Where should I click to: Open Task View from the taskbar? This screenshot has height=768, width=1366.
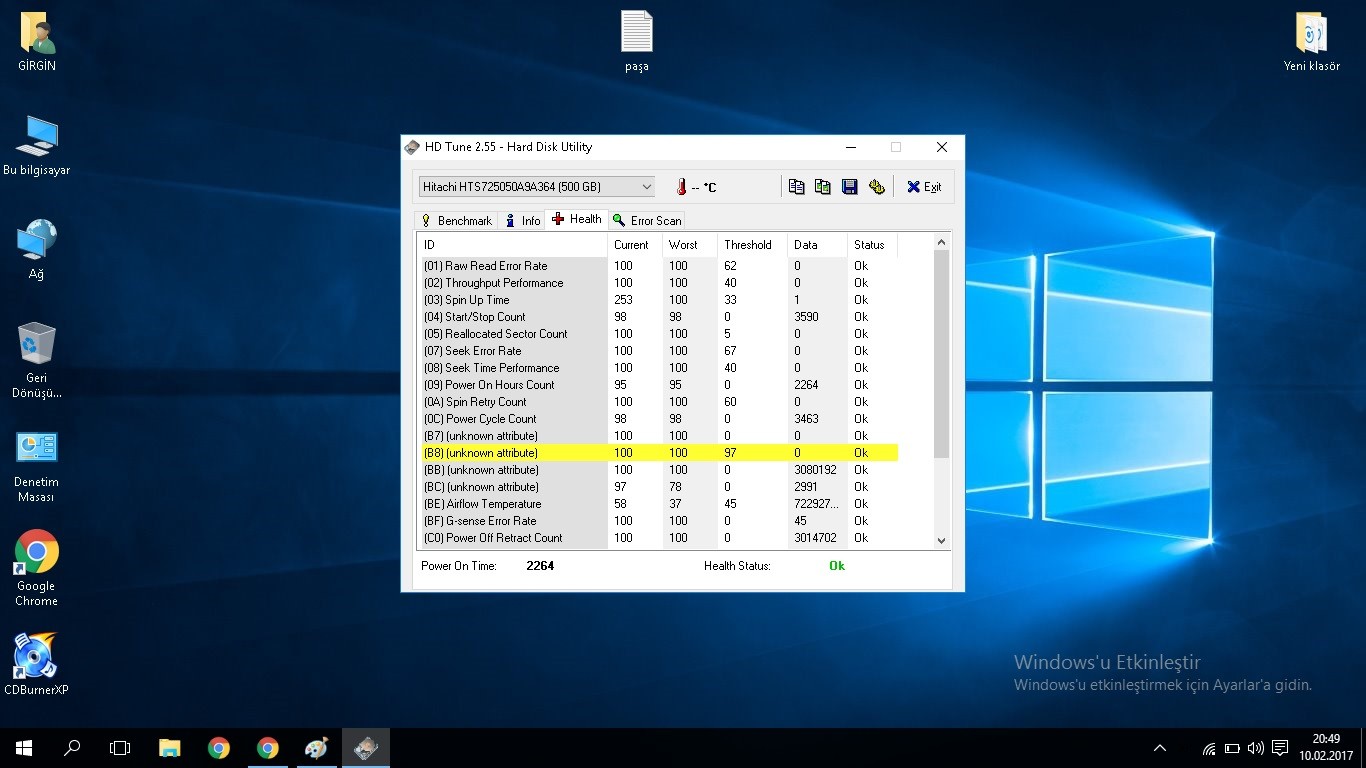click(120, 748)
